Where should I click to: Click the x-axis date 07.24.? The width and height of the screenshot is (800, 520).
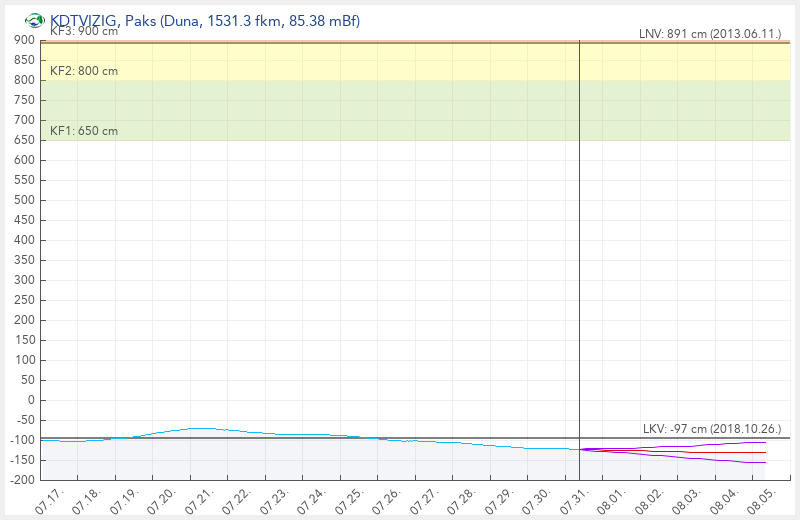312,500
